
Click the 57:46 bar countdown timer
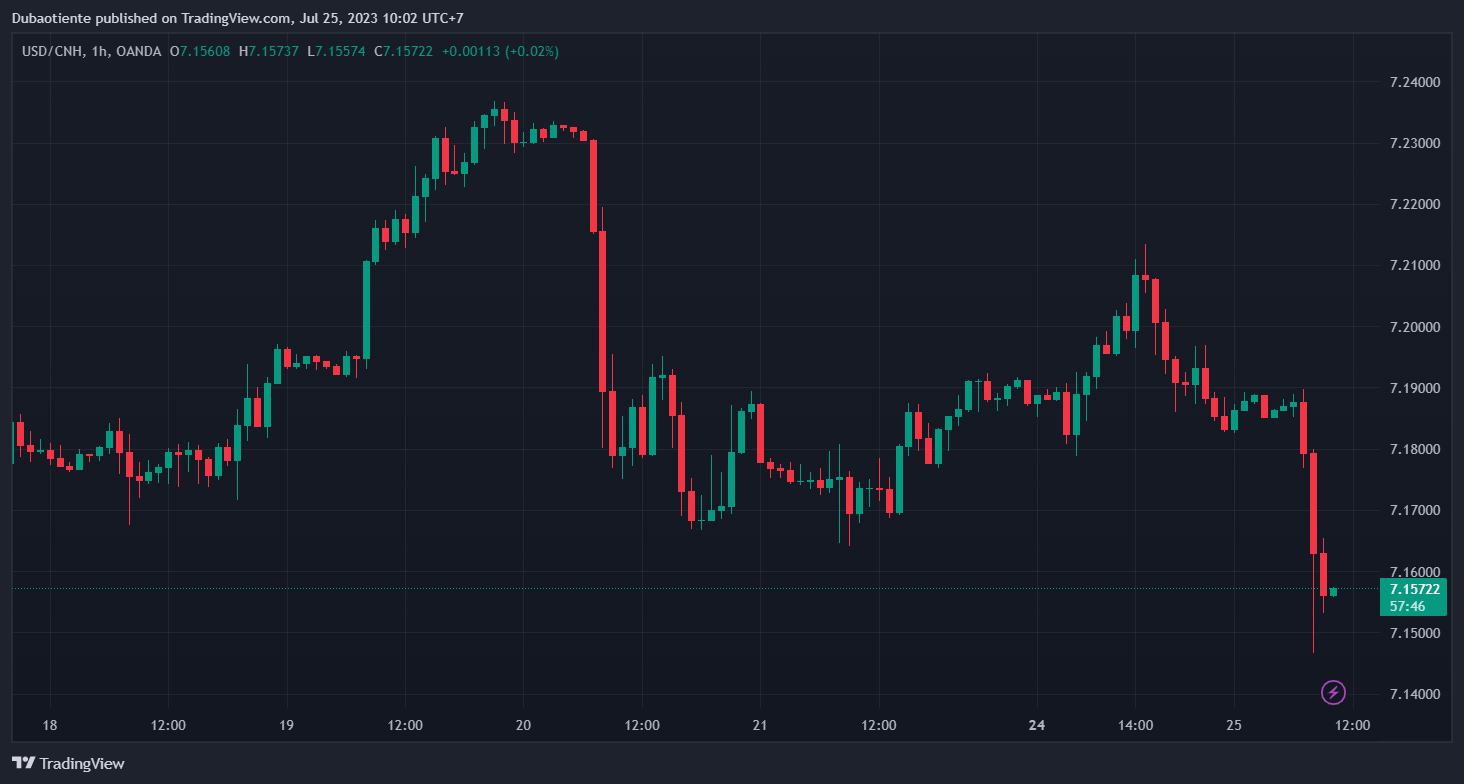1407,606
